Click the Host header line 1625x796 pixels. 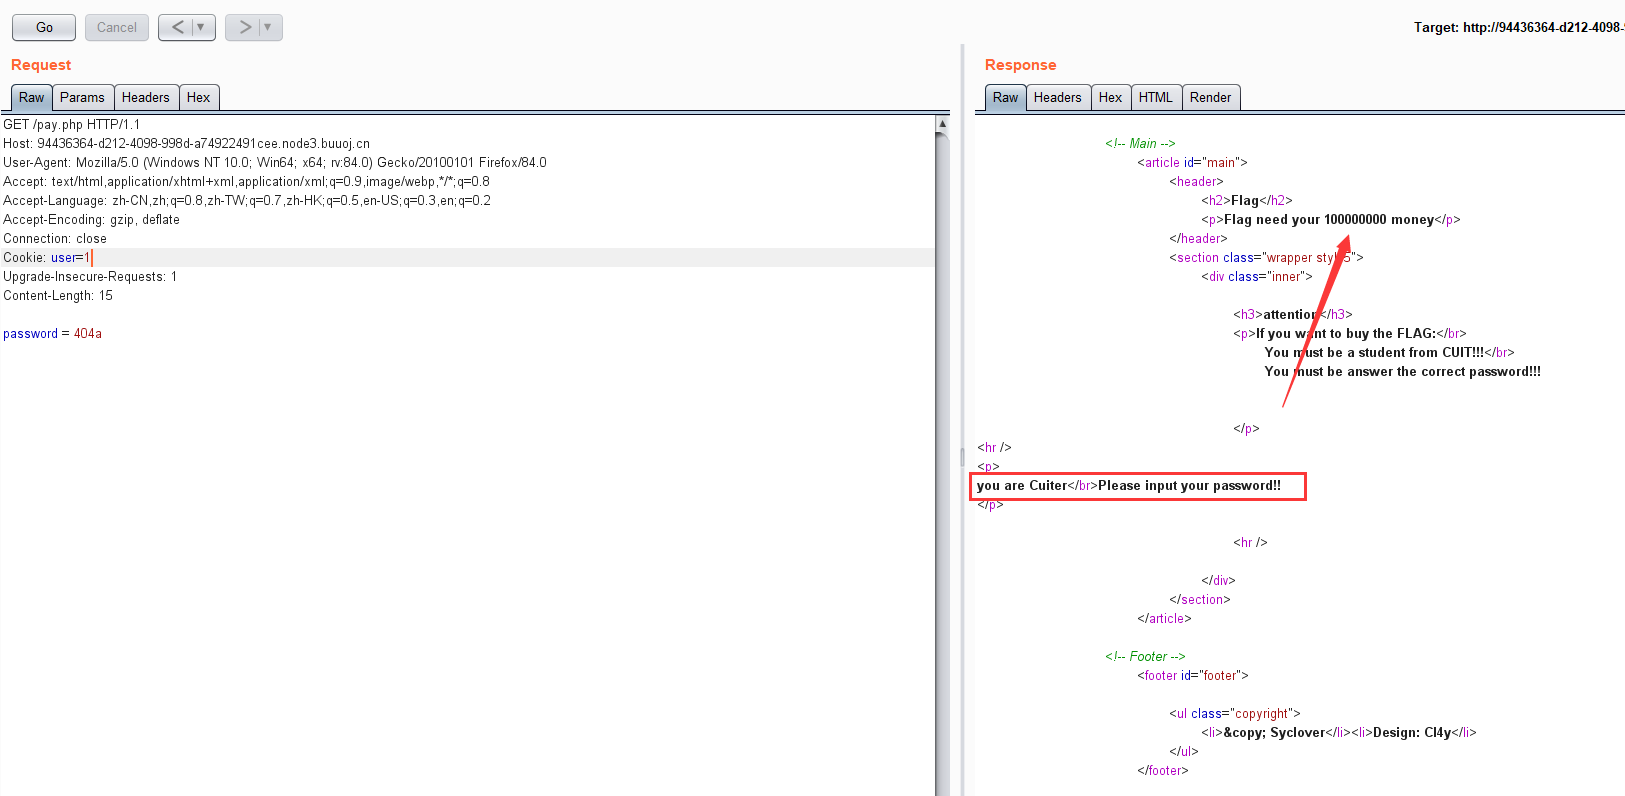pos(187,143)
